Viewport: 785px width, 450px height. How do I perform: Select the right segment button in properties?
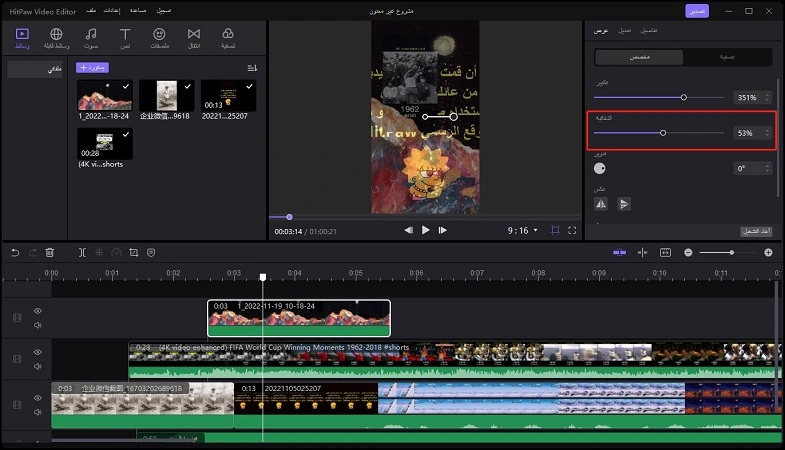click(x=727, y=57)
